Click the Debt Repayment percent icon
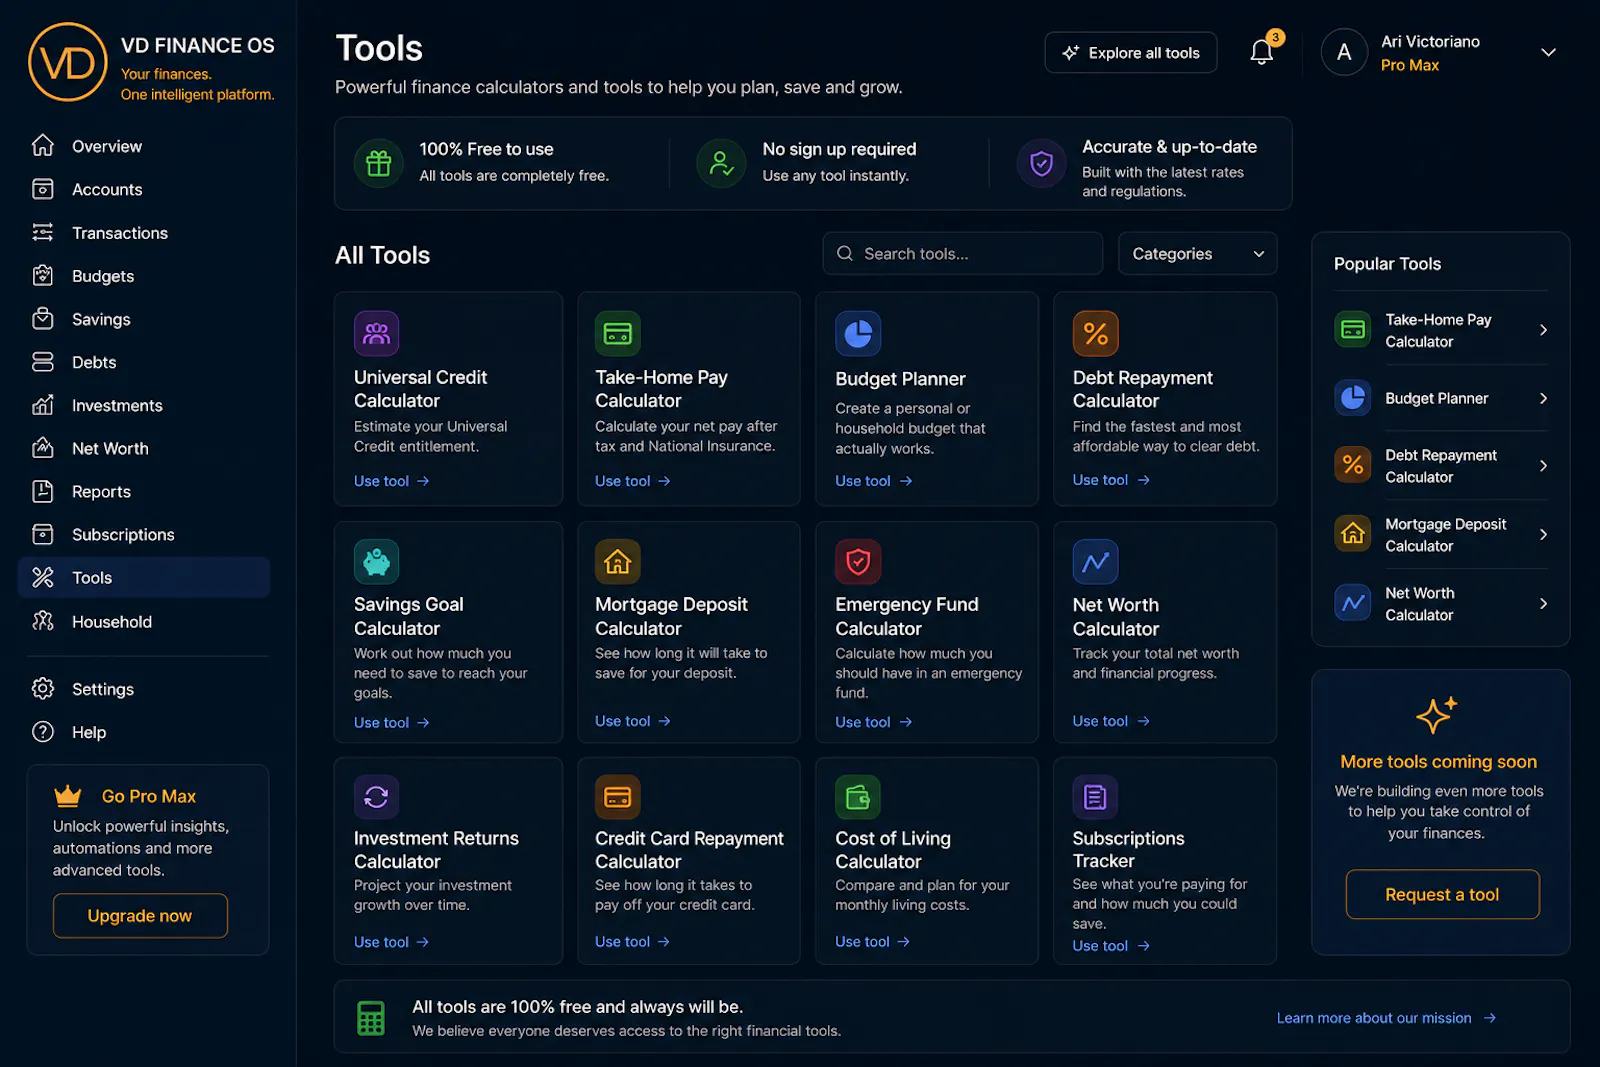This screenshot has height=1067, width=1600. 1096,334
